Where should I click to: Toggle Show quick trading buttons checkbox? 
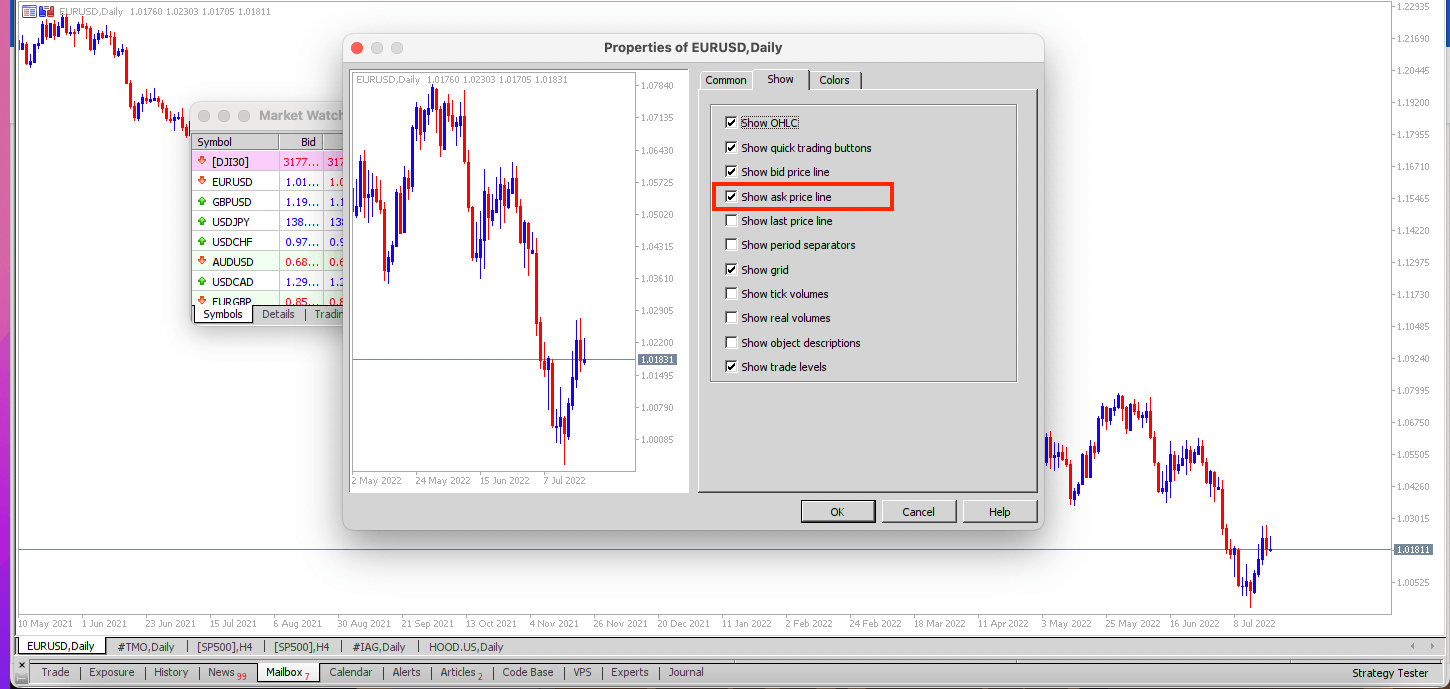(731, 148)
